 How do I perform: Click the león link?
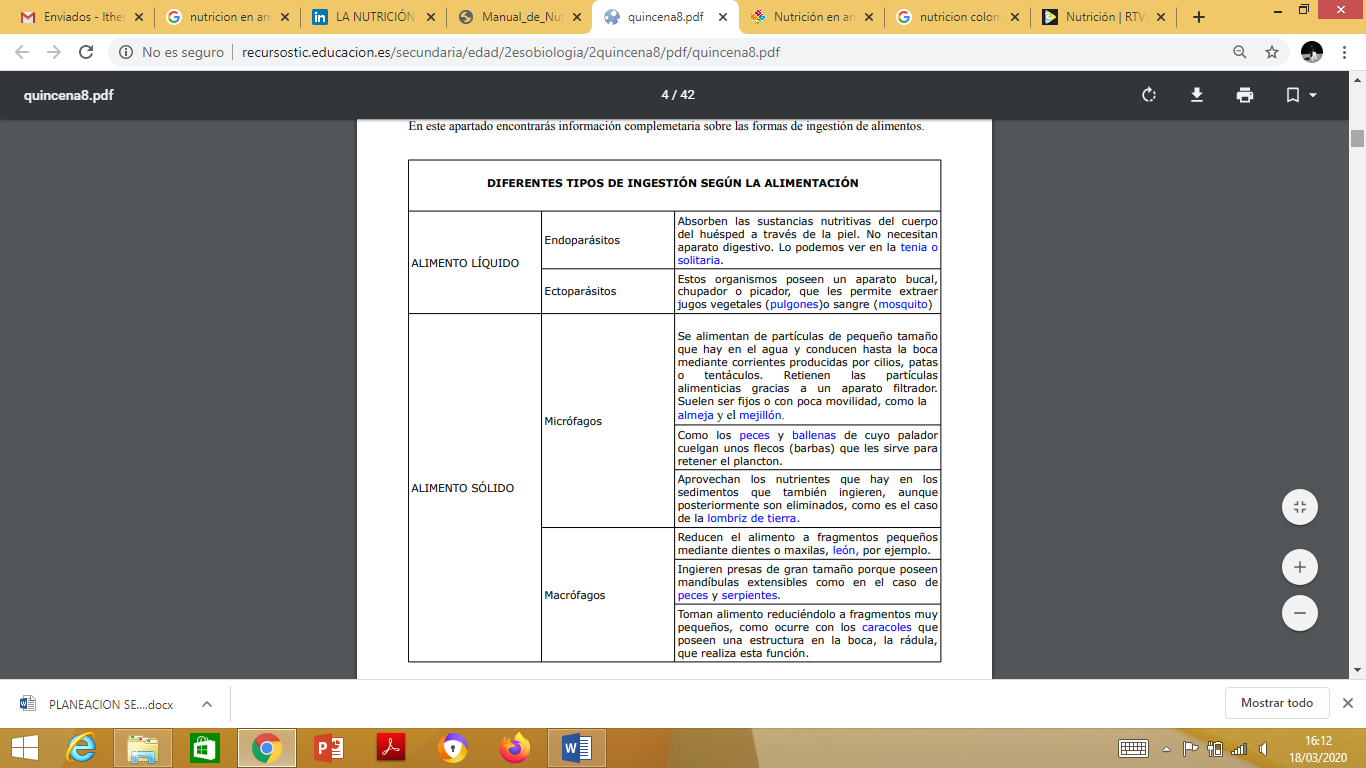click(x=844, y=550)
